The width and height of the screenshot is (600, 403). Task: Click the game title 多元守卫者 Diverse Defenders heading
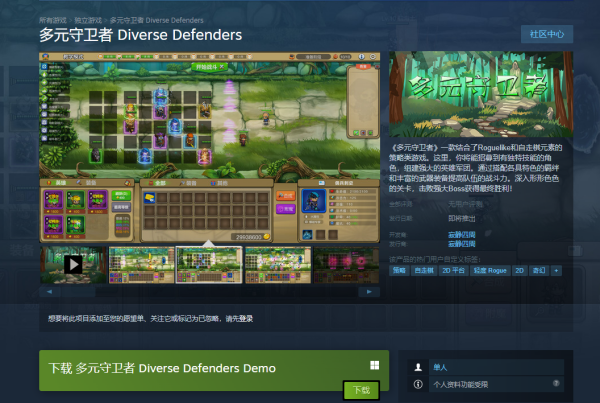click(140, 35)
